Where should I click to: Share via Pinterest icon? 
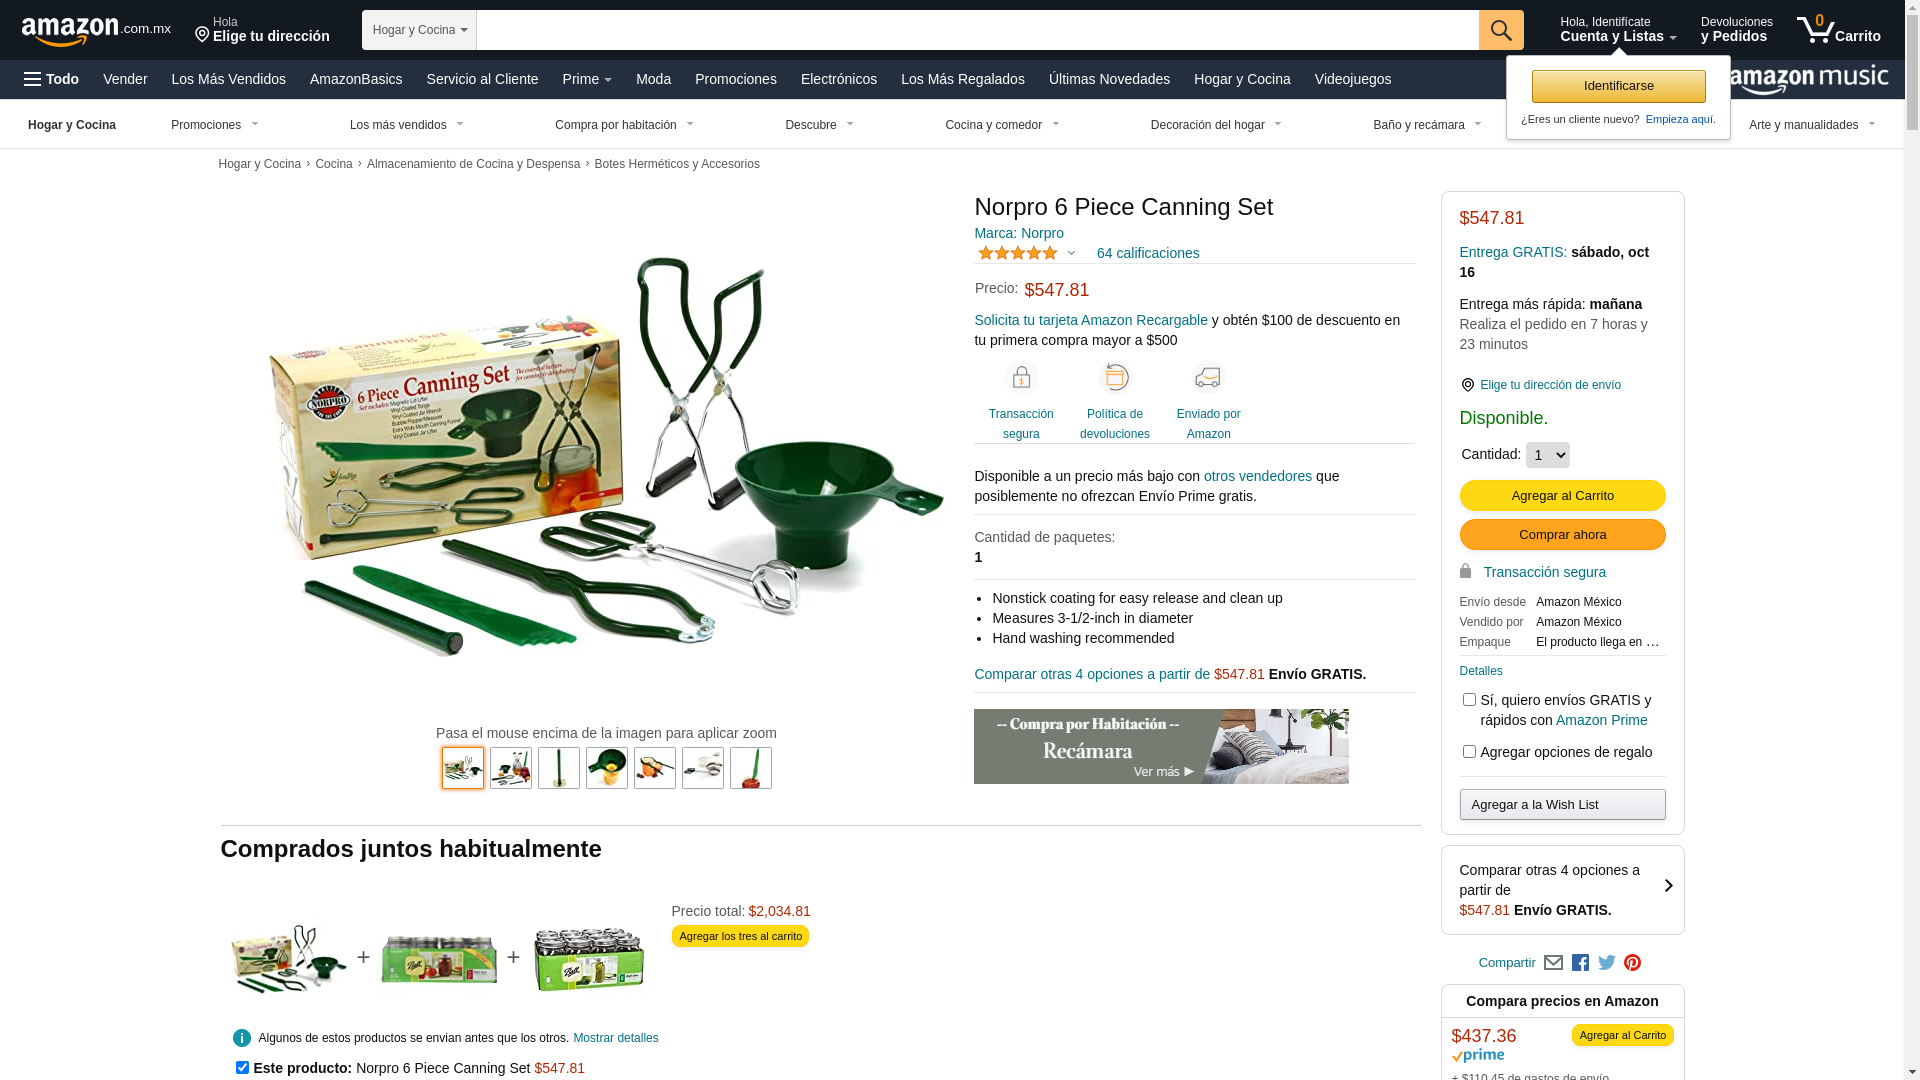coord(1632,963)
